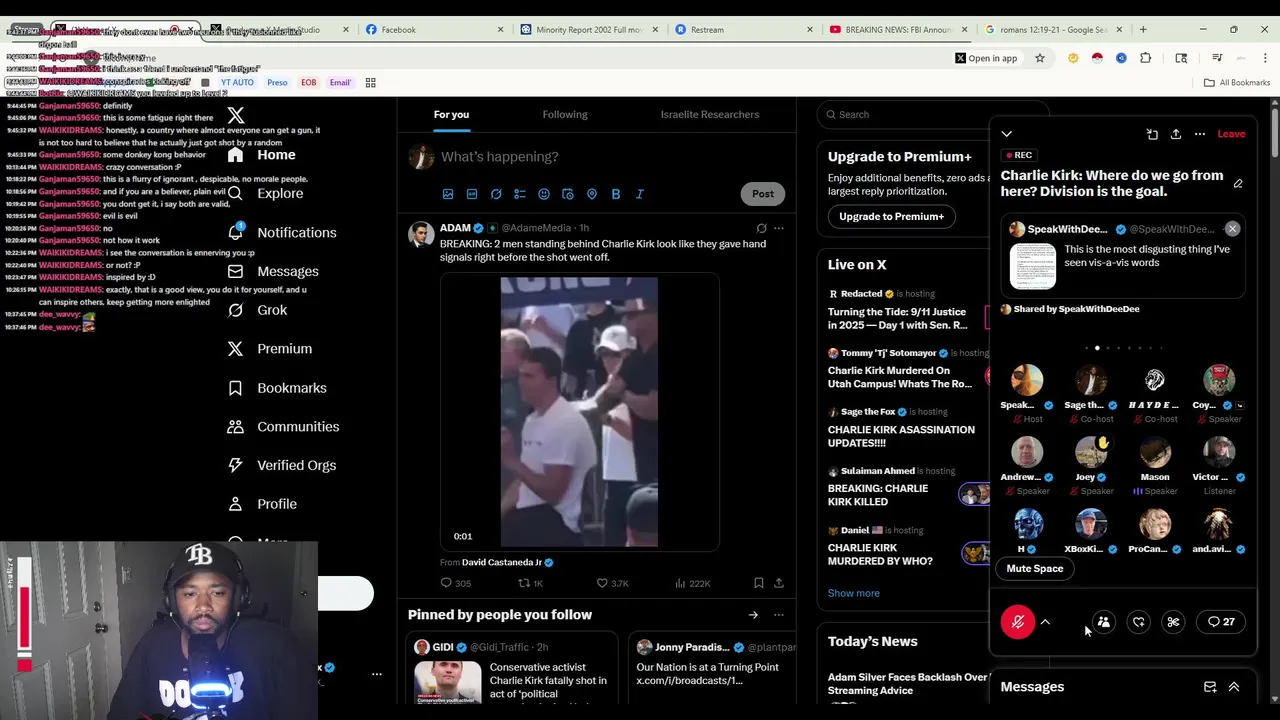Toggle italic formatting in composer
Image resolution: width=1280 pixels, height=720 pixels.
pos(640,194)
